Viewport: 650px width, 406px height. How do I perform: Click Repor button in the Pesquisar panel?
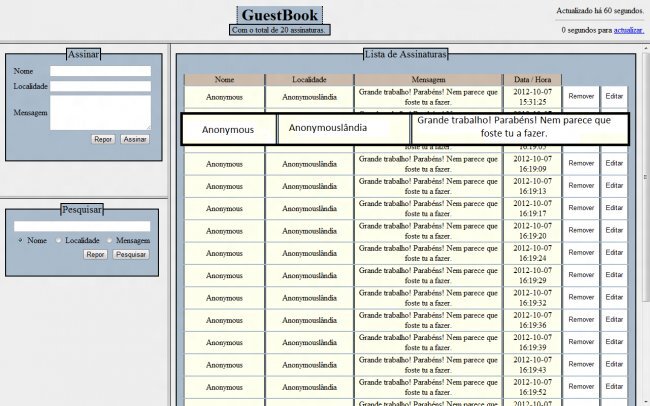[x=95, y=255]
